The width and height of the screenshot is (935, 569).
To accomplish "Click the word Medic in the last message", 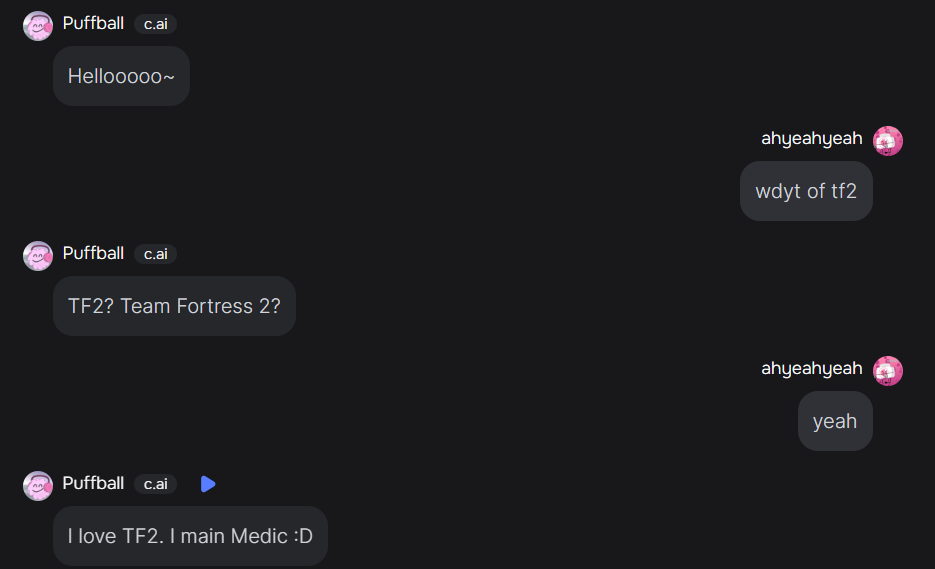I will tap(259, 536).
